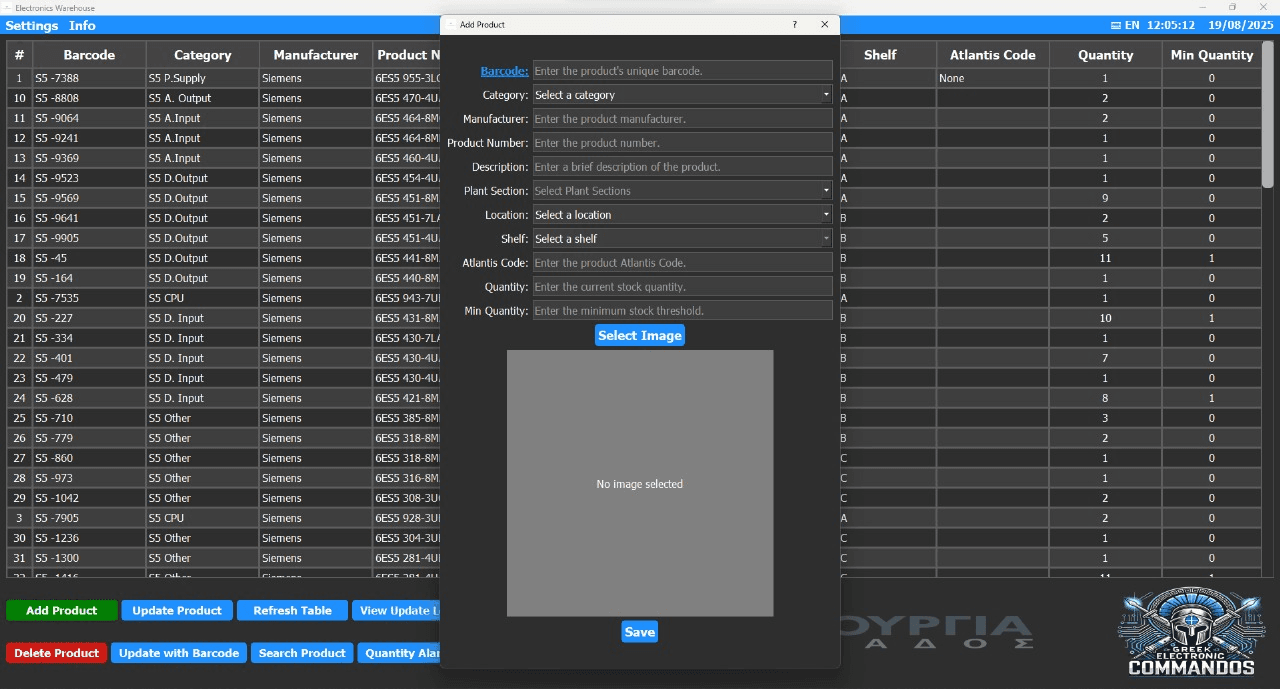This screenshot has height=689, width=1280.
Task: Open the Location combo box
Action: (682, 215)
